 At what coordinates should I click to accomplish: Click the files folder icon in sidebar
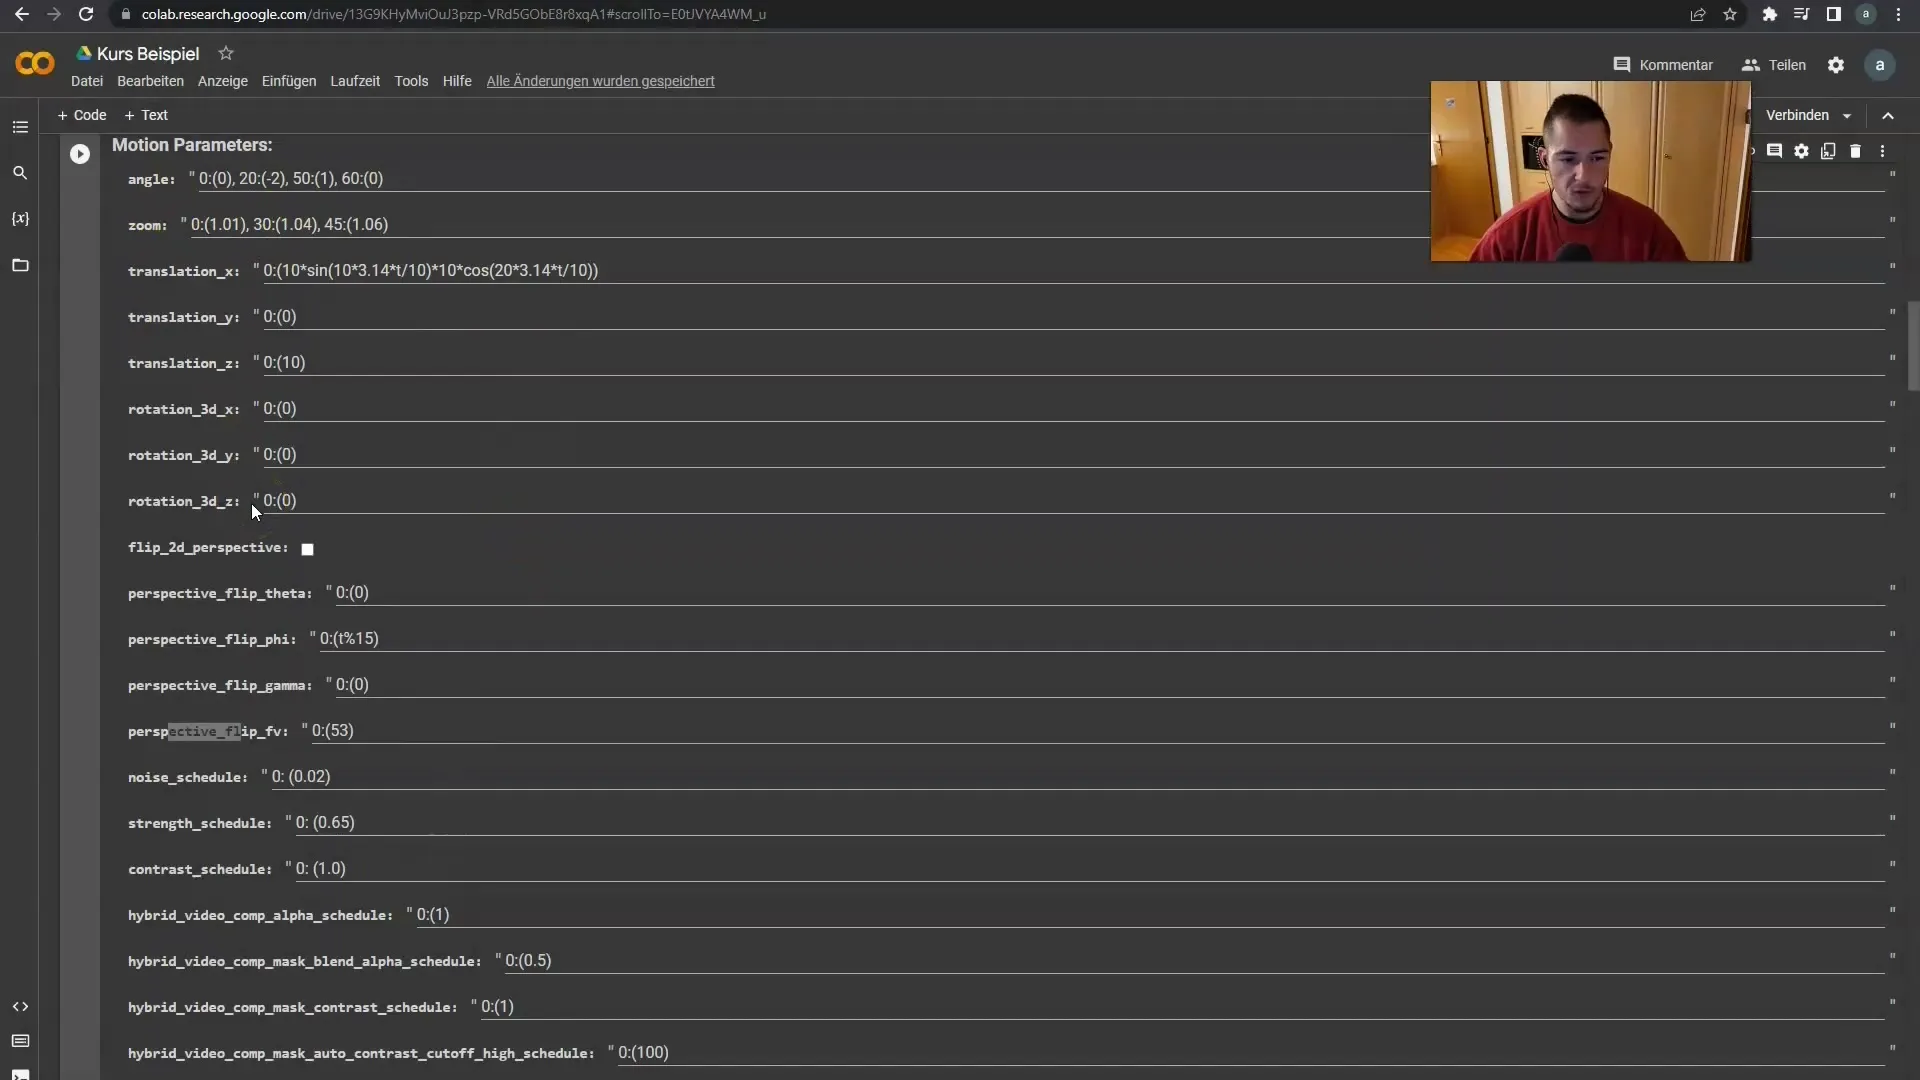click(20, 265)
